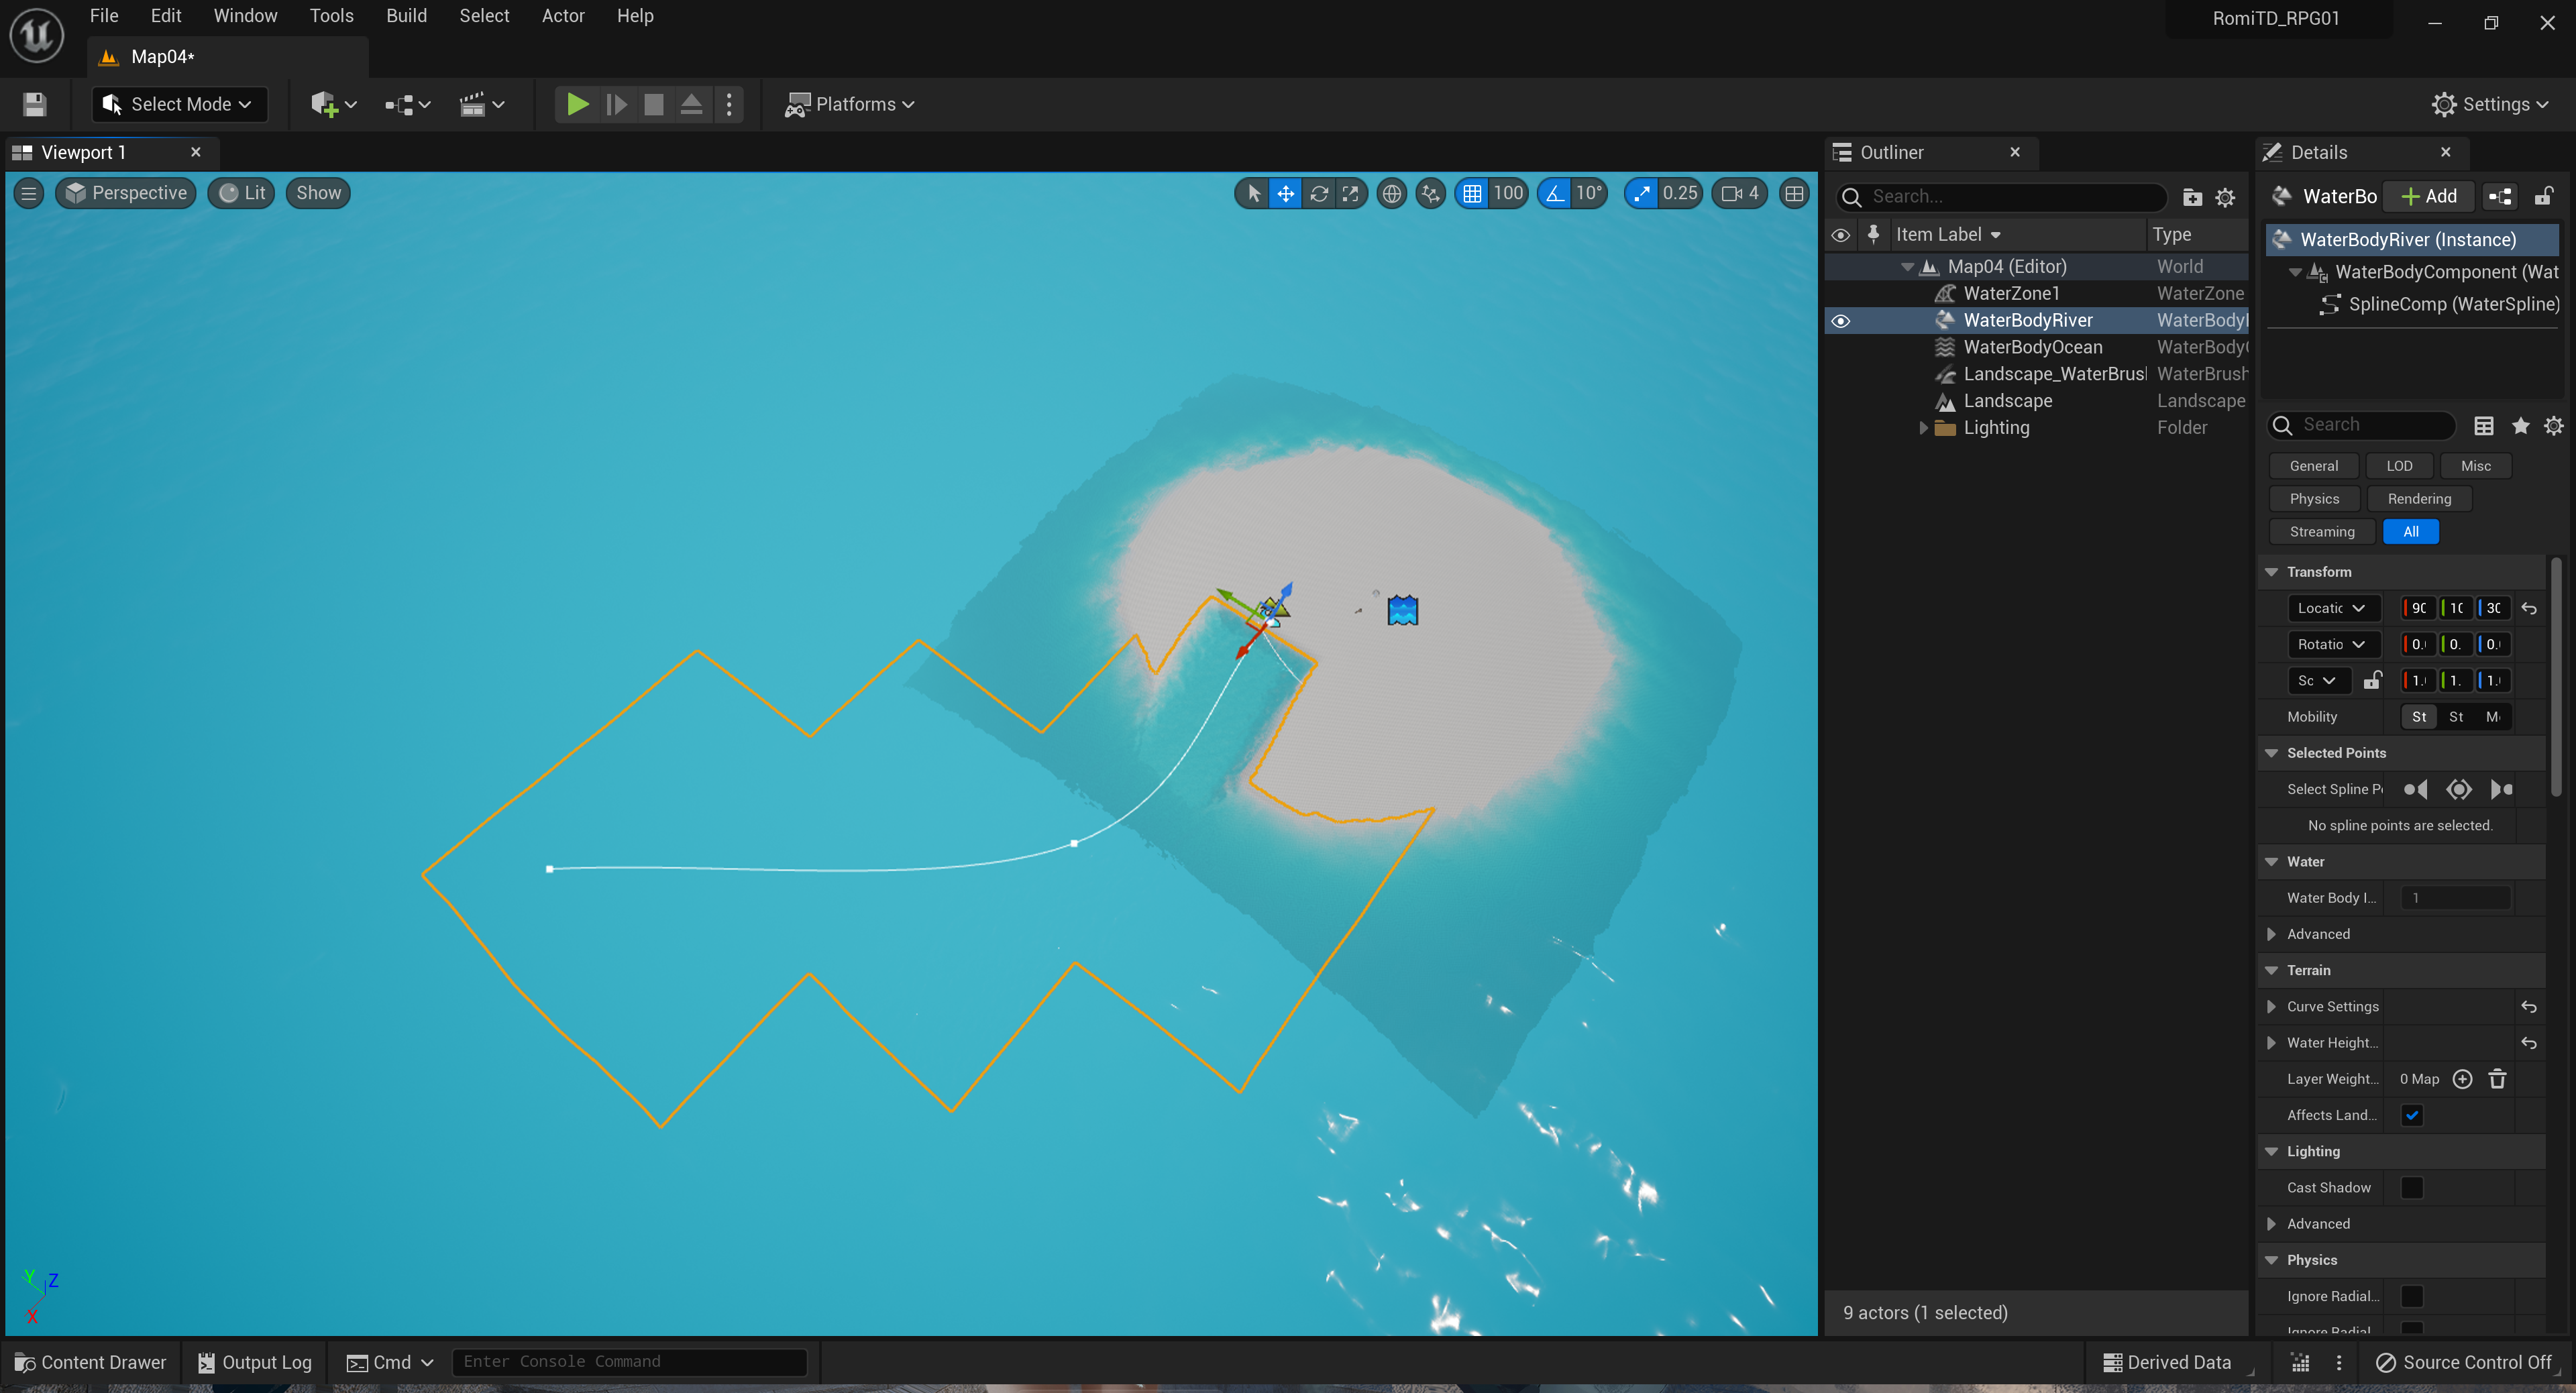The image size is (2576, 1393).
Task: Click Select next spline point icon
Action: click(2501, 789)
